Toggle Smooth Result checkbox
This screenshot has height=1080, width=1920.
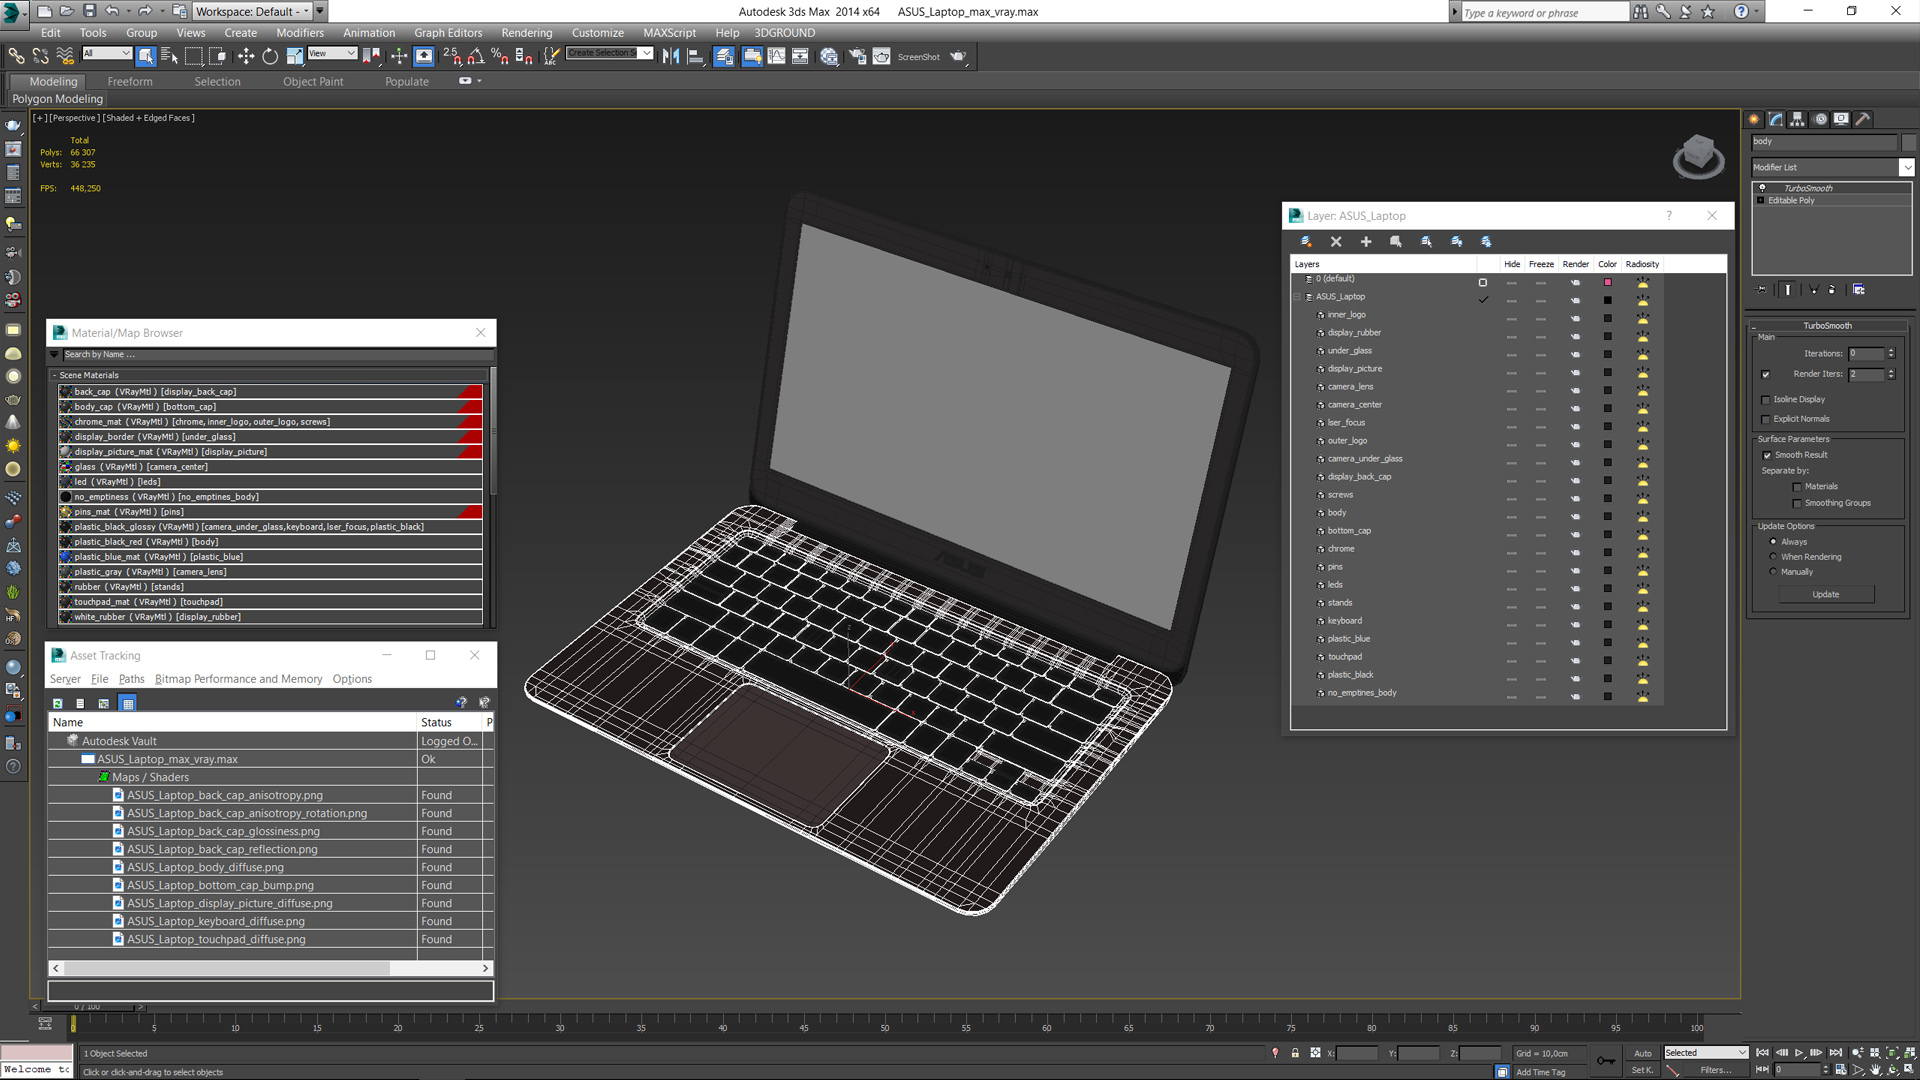tap(1767, 455)
